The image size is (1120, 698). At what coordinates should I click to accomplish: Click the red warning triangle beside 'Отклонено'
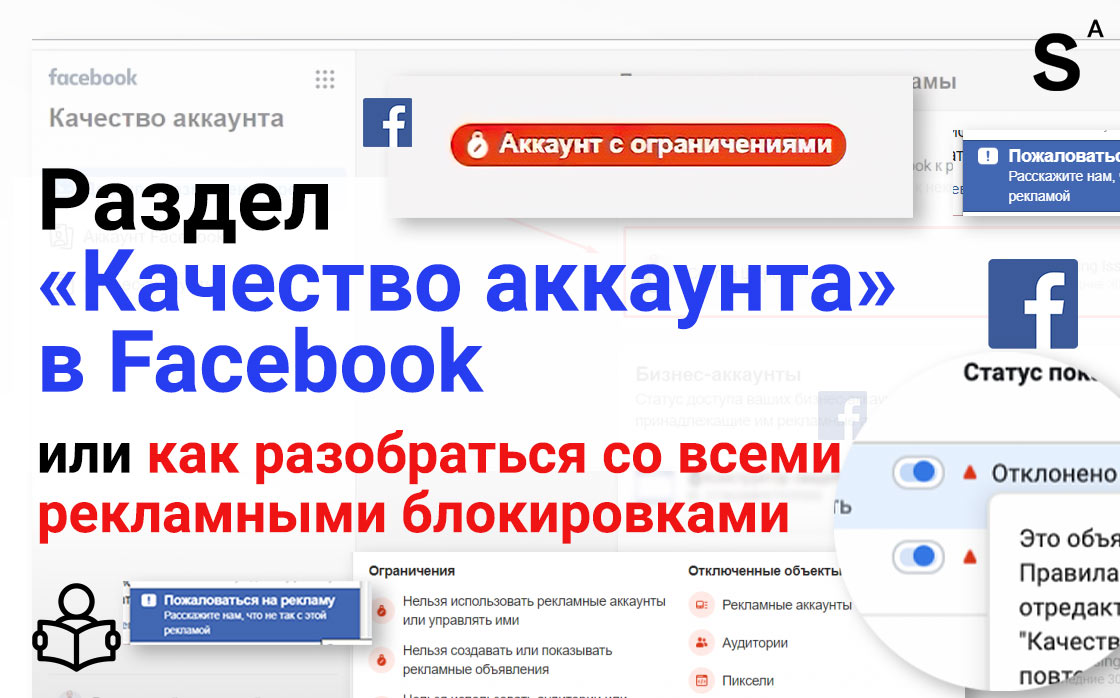tap(969, 472)
